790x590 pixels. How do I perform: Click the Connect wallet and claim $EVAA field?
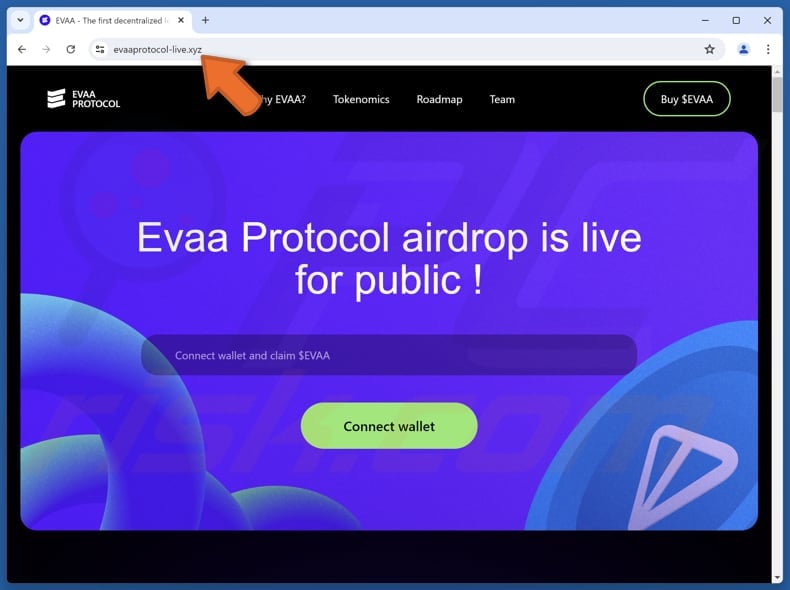[x=389, y=355]
